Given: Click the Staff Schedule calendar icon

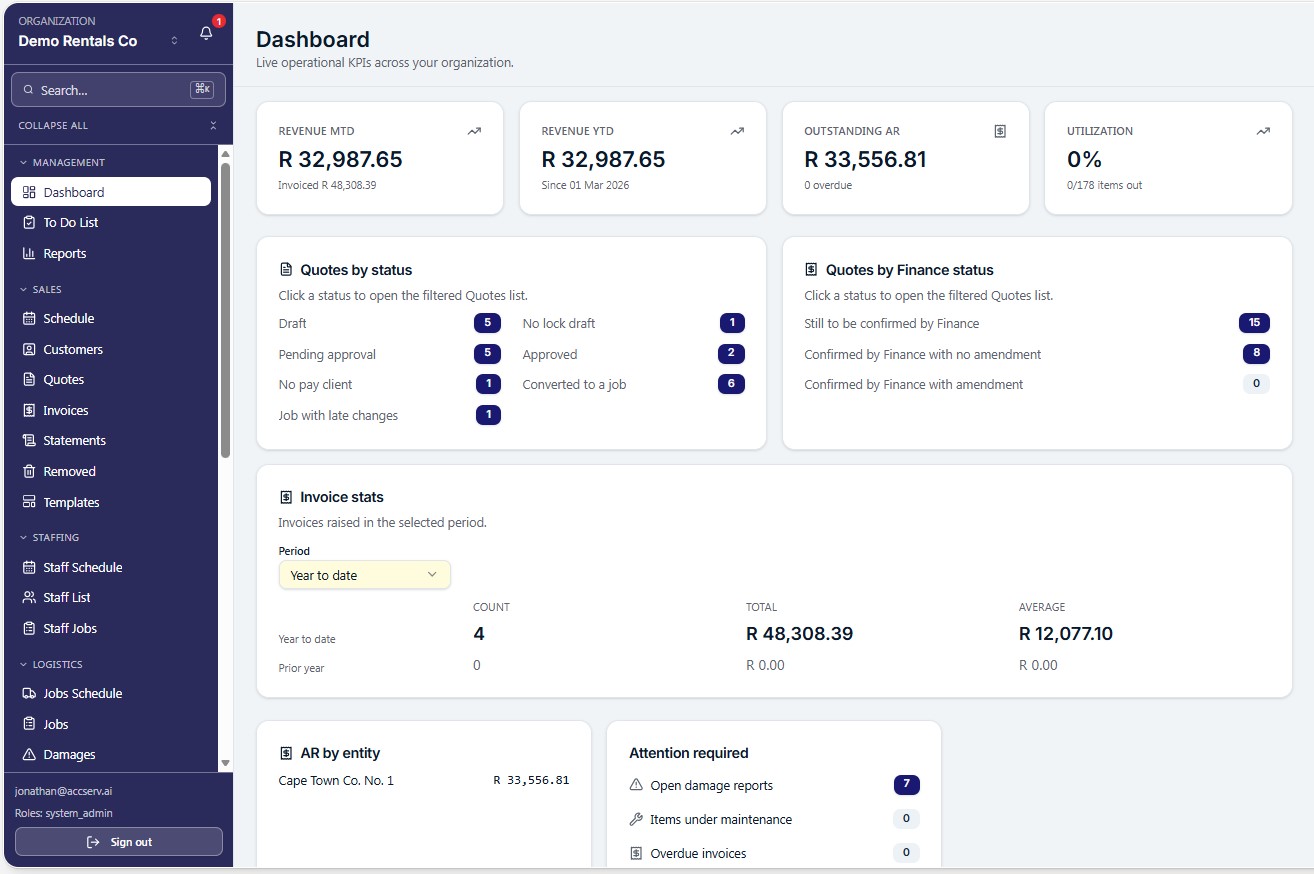Looking at the screenshot, I should pos(29,567).
